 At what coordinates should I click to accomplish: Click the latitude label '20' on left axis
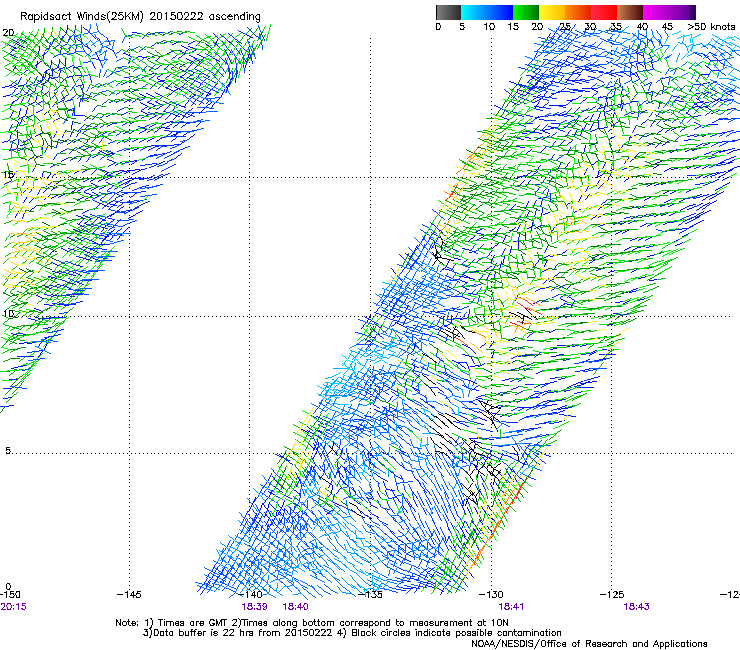tap(8, 33)
